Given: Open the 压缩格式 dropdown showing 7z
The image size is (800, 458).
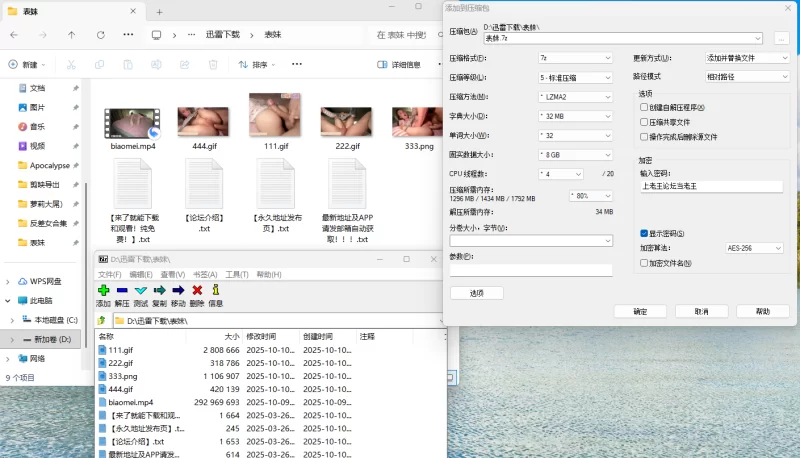Looking at the screenshot, I should point(574,58).
